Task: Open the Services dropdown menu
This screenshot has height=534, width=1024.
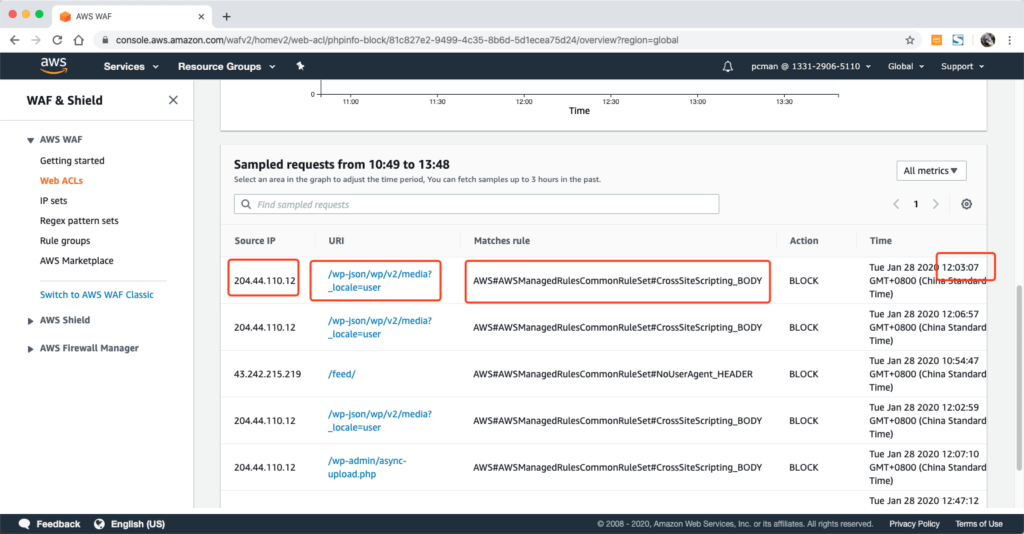Action: tap(131, 66)
